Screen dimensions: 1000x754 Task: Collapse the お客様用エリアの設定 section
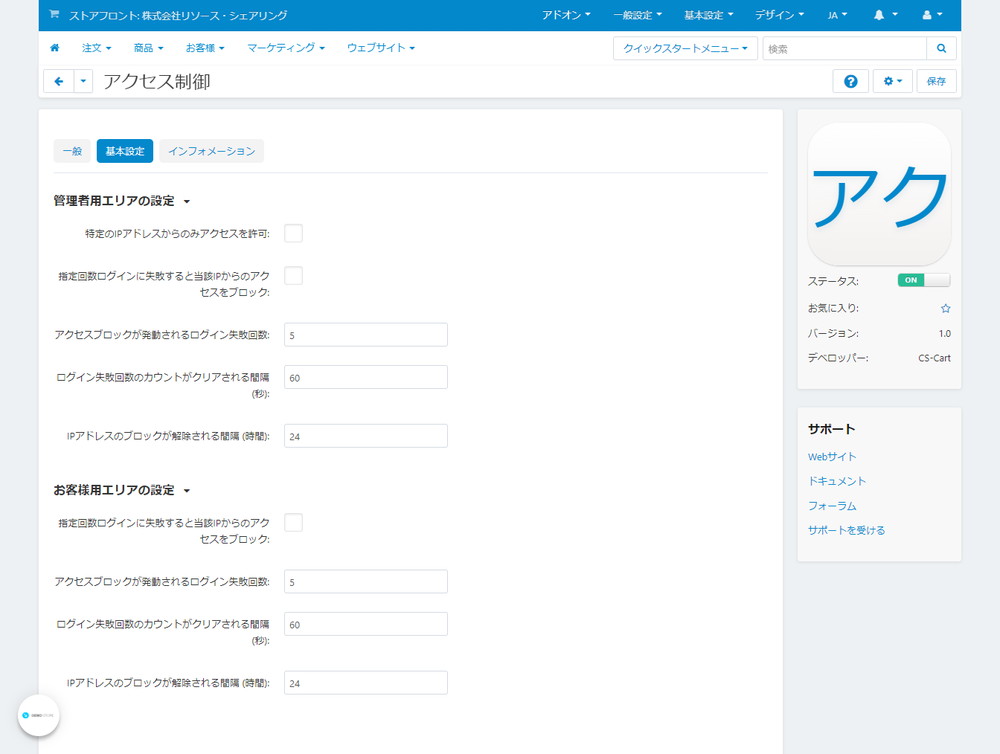coord(121,490)
